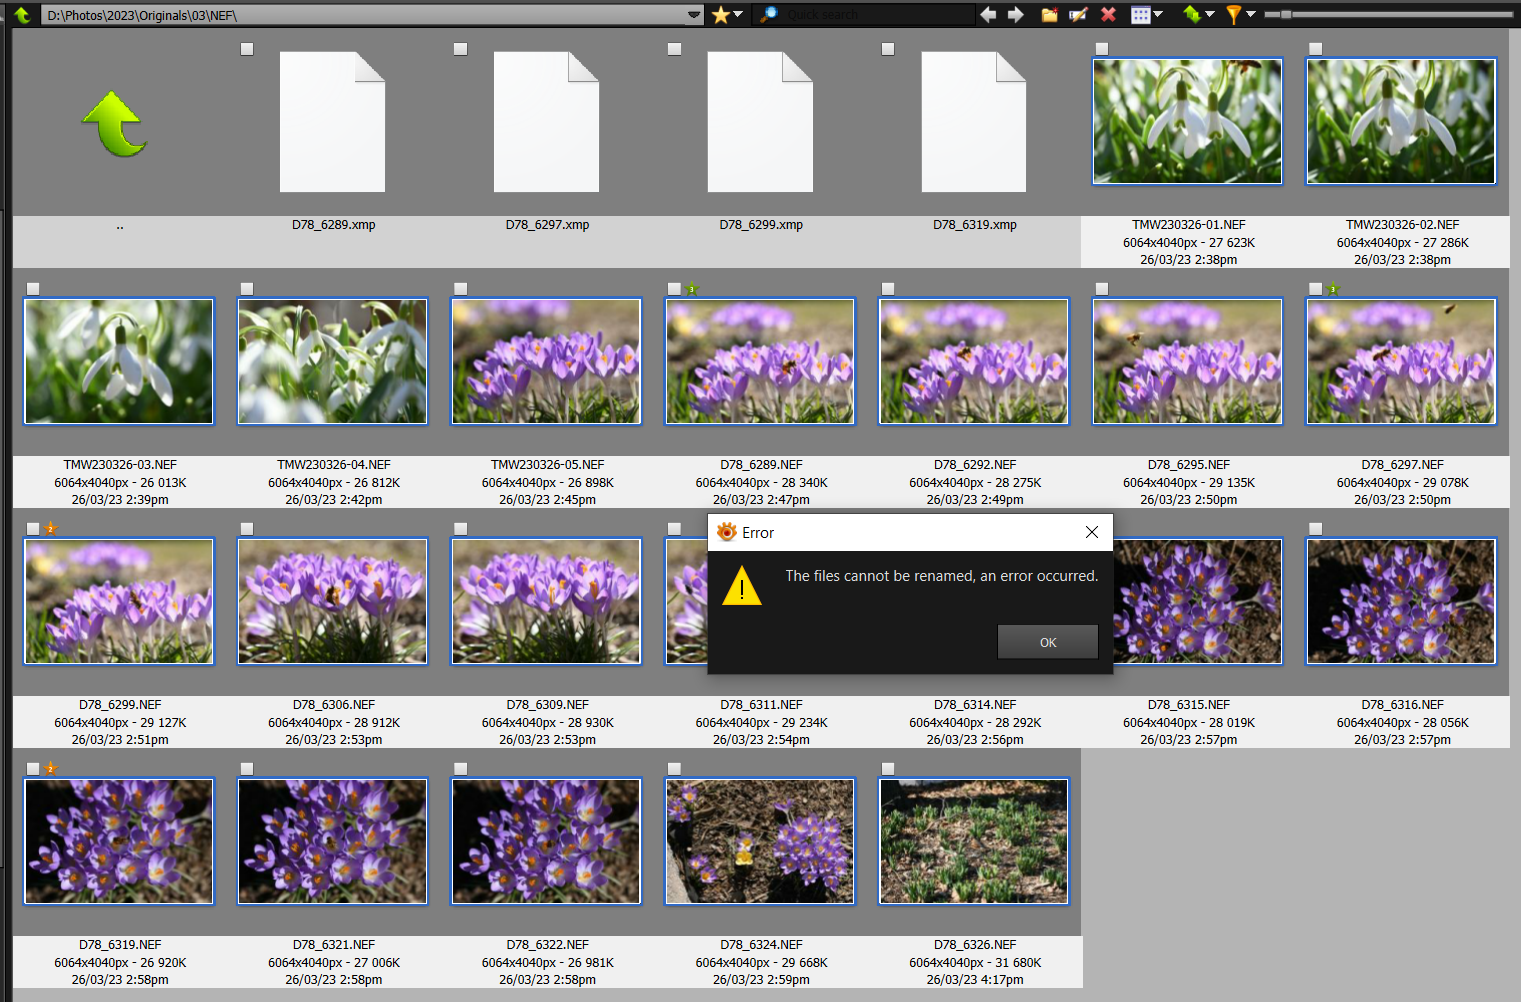The width and height of the screenshot is (1521, 1002).
Task: Close the Error dialog with X
Action: [1092, 532]
